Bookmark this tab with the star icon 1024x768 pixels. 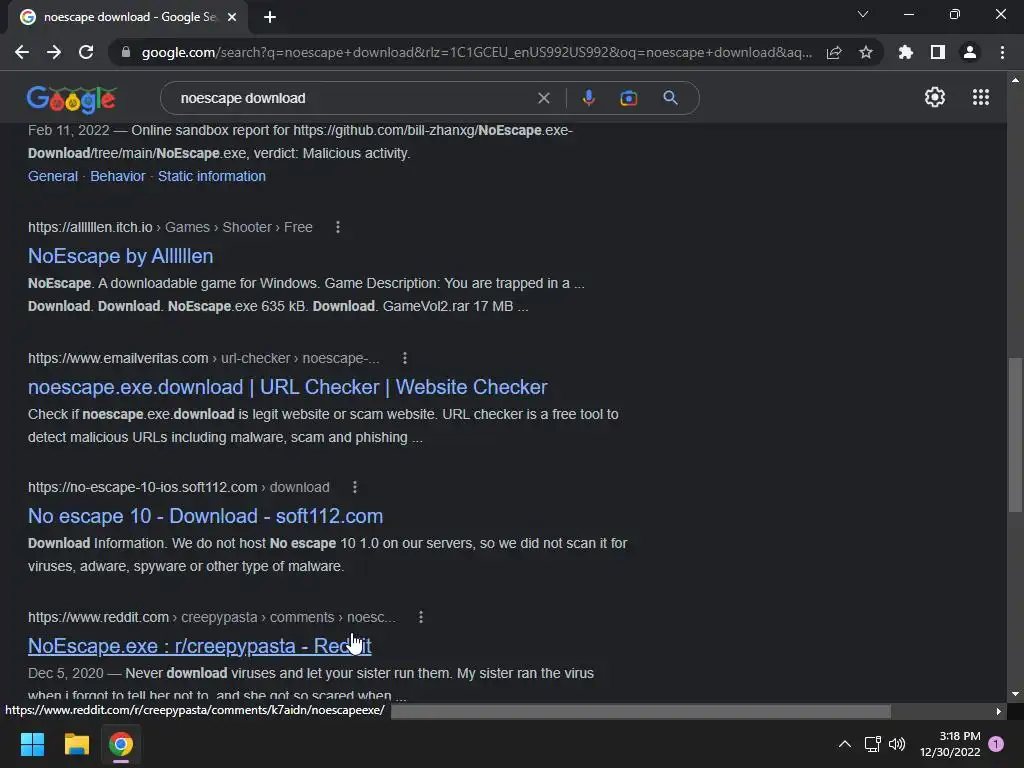click(x=866, y=52)
